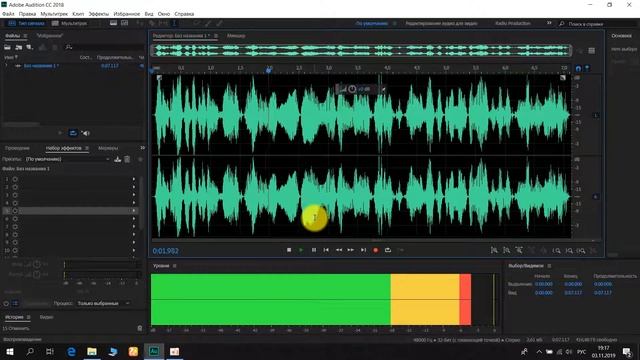
Task: Select the Time Selection I-beam tool
Action: [x=174, y=23]
